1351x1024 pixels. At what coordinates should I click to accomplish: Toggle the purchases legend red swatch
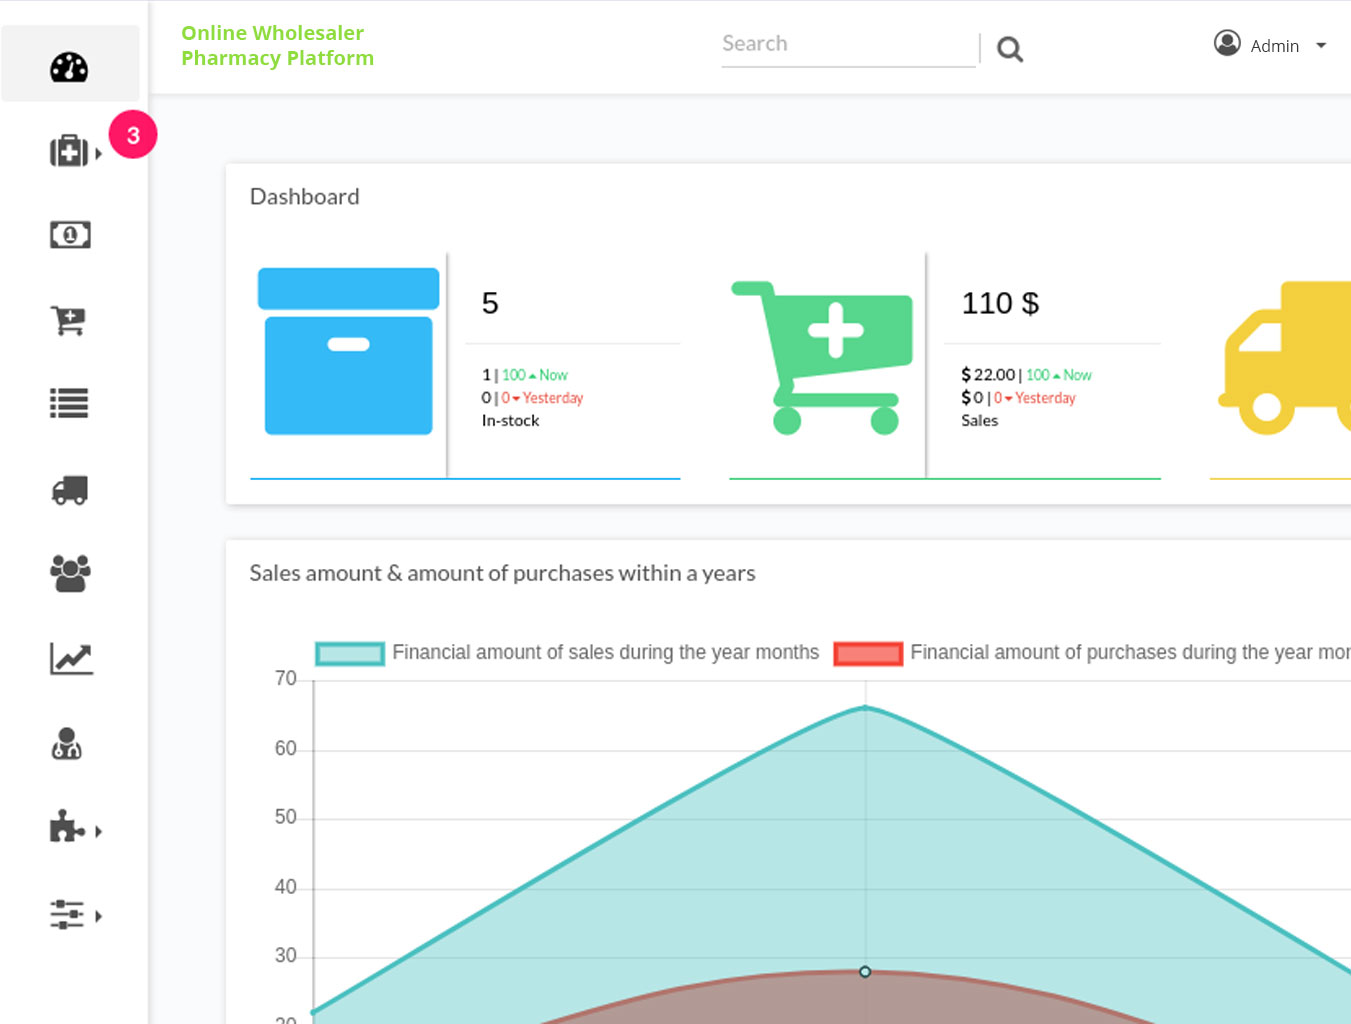[x=868, y=654]
